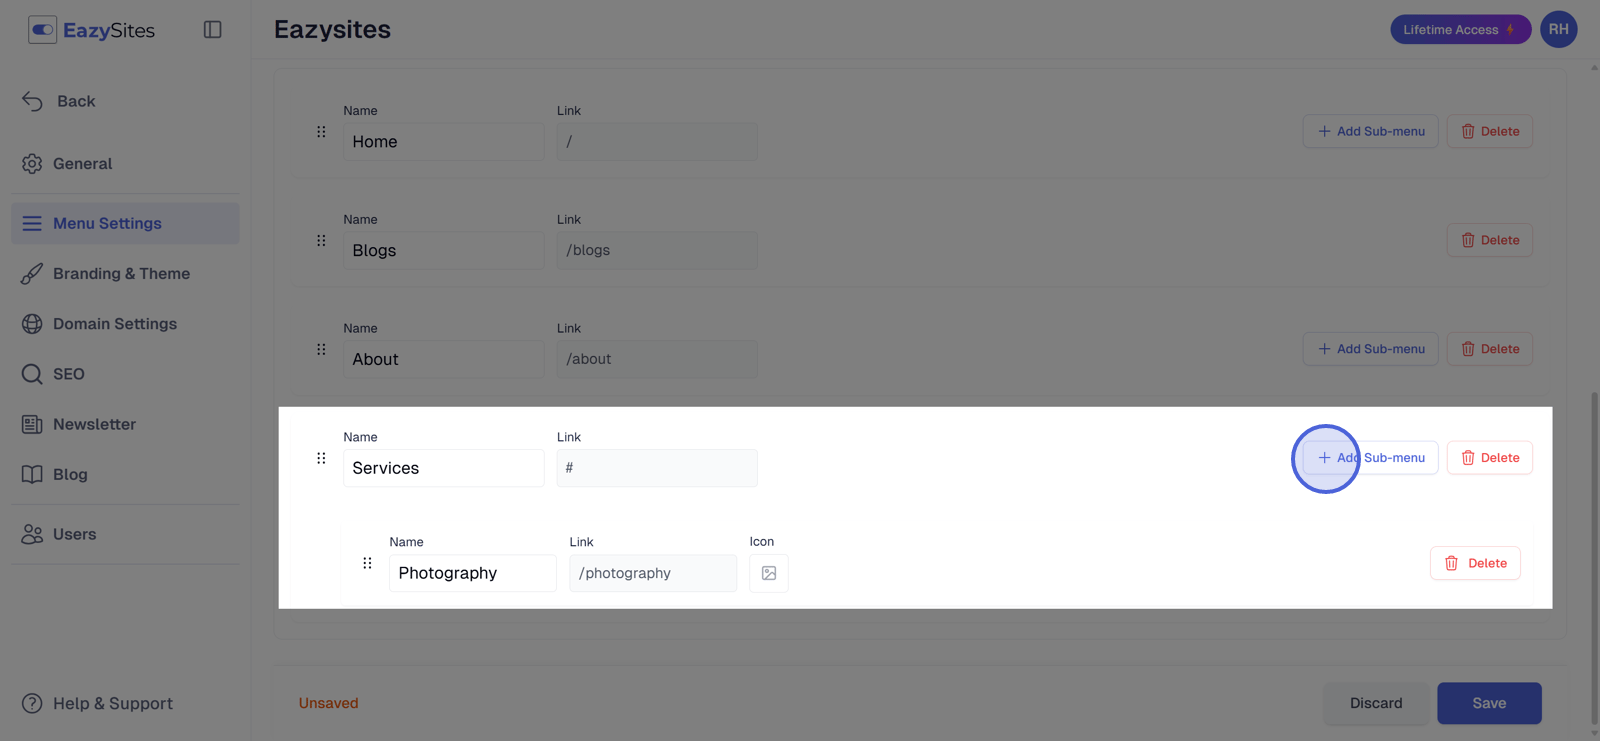Delete the Photography sub-menu item
1600x741 pixels.
pos(1475,563)
